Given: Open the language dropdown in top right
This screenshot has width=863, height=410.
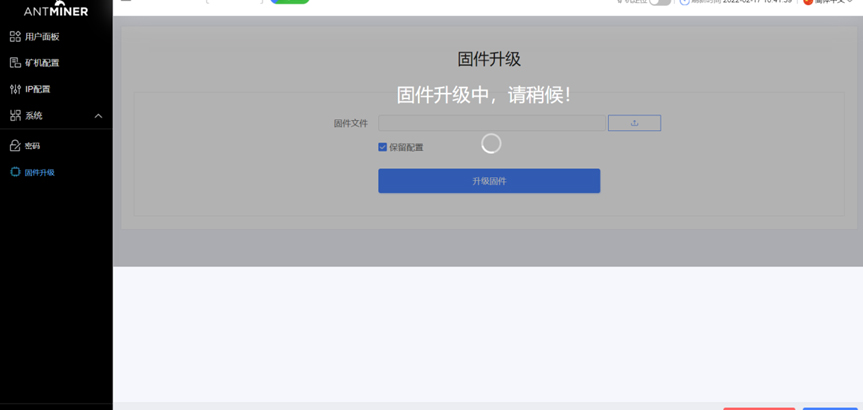Looking at the screenshot, I should 829,2.
